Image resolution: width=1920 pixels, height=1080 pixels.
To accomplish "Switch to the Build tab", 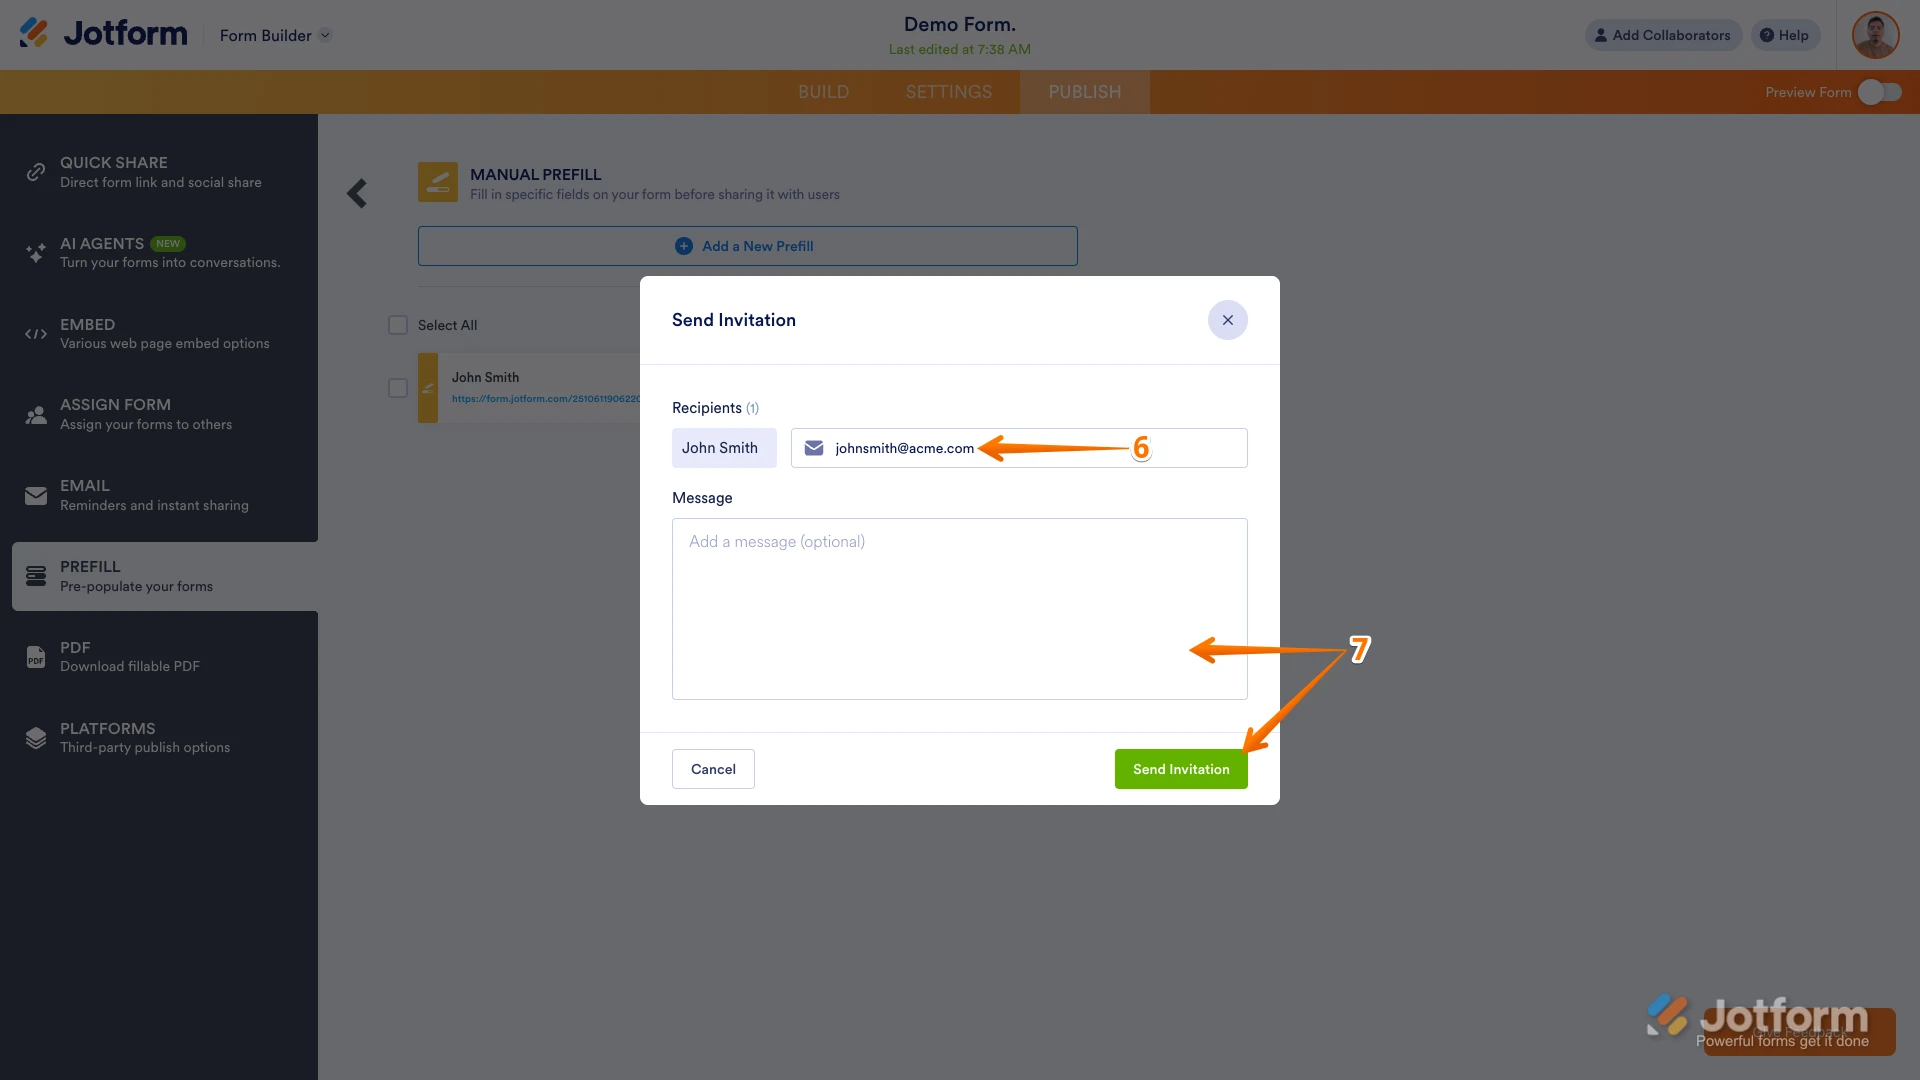I will click(823, 92).
